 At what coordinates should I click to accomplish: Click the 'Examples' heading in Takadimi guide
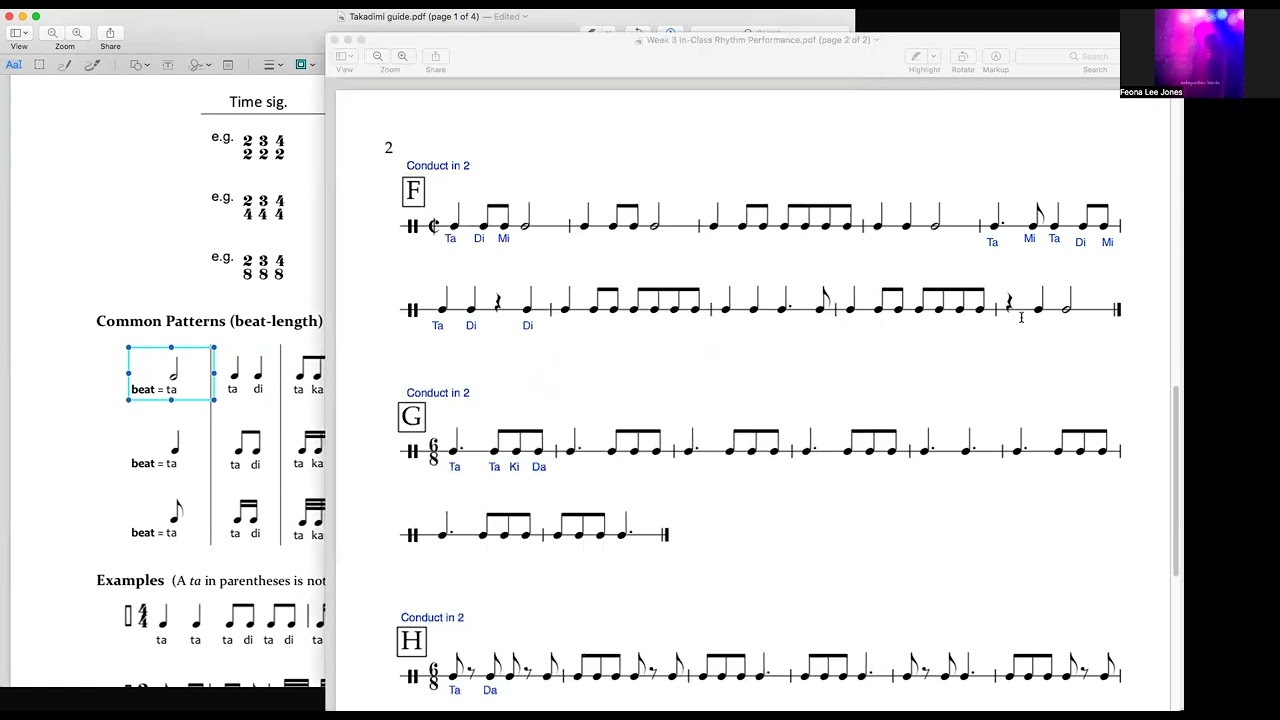pyautogui.click(x=130, y=580)
